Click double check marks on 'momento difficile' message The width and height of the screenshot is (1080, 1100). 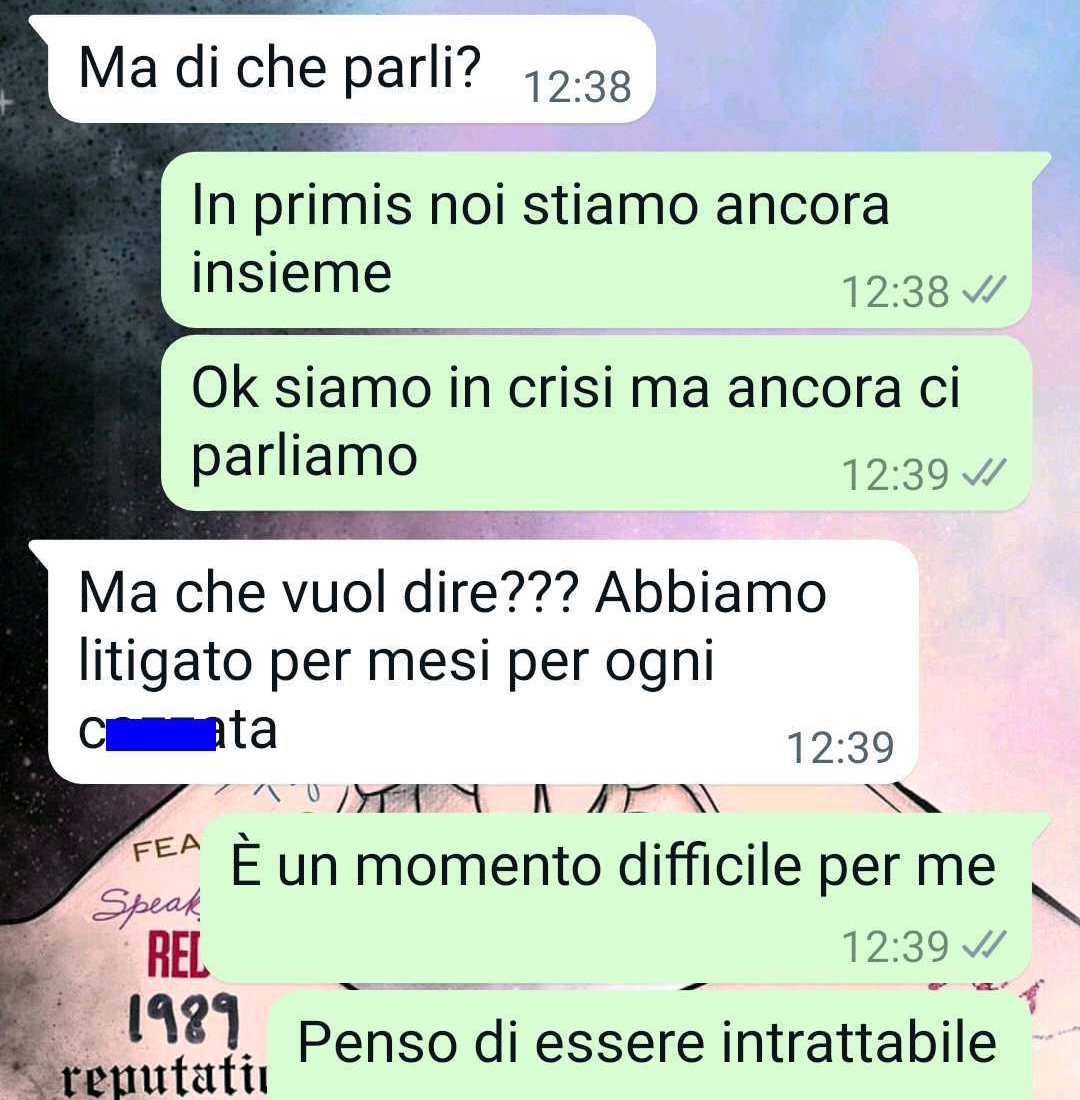[984, 944]
